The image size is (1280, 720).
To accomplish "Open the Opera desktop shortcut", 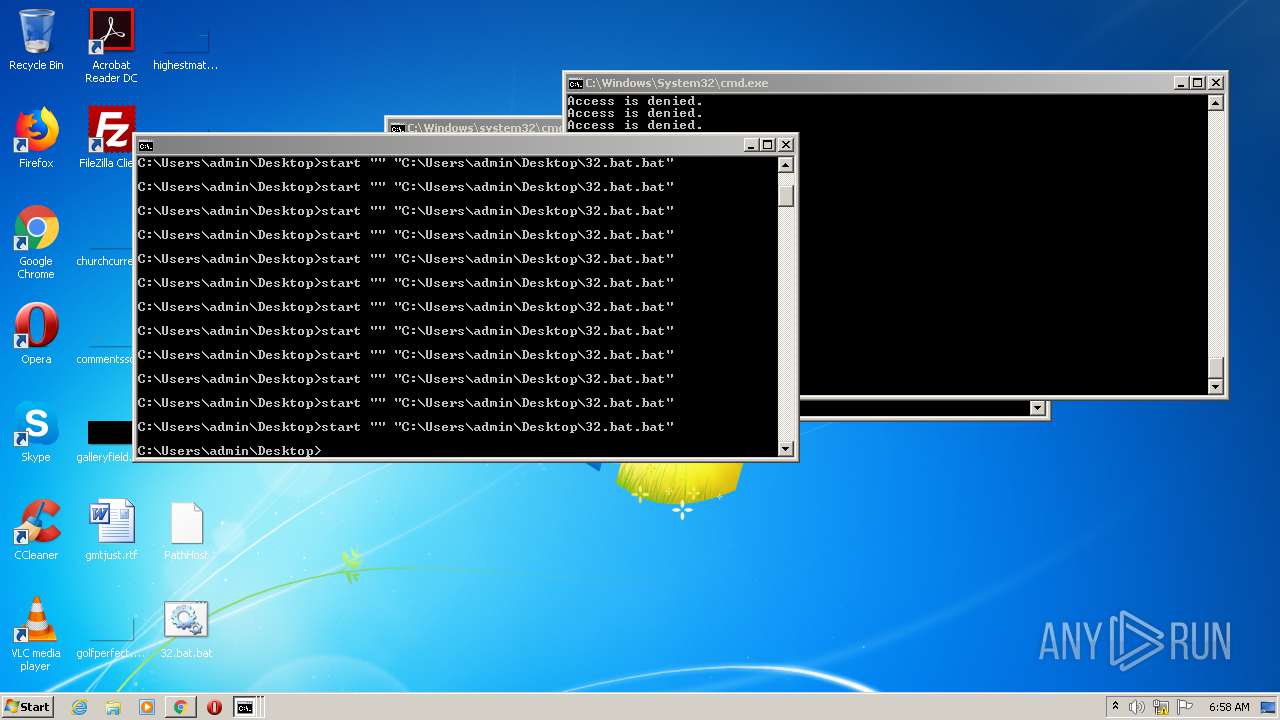I will tap(36, 334).
